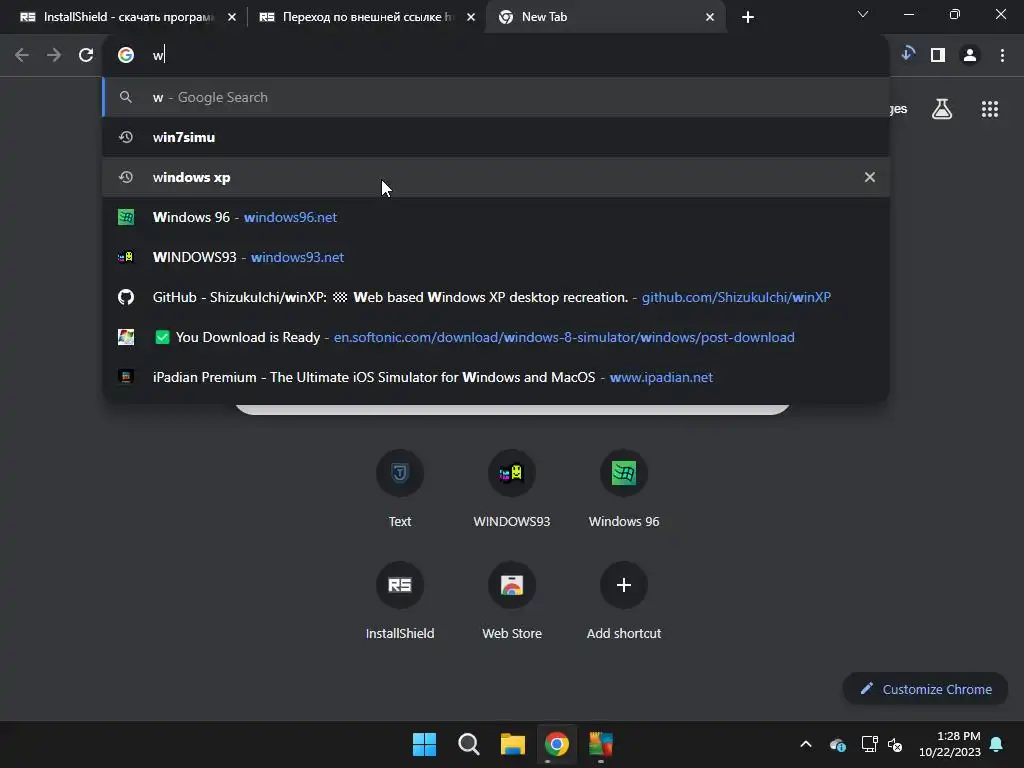The height and width of the screenshot is (768, 1024).
Task: Open the profile avatar icon
Action: [x=970, y=56]
